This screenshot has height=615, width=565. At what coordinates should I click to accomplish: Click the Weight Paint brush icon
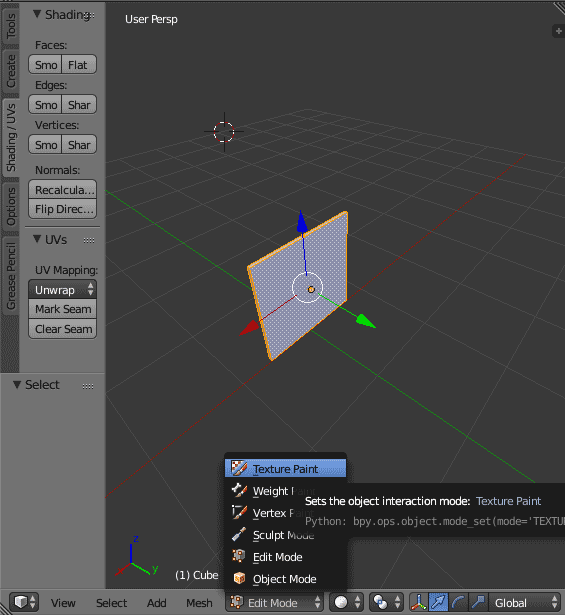239,490
